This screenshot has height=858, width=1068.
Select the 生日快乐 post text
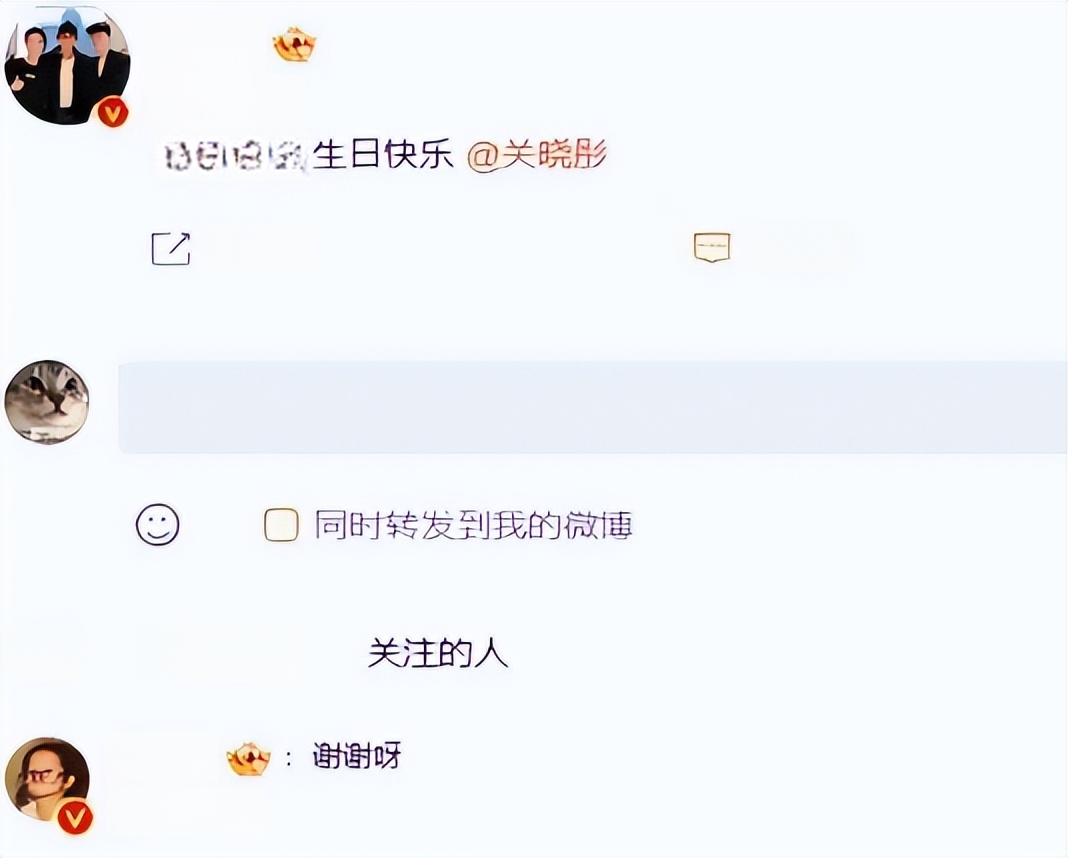click(383, 155)
